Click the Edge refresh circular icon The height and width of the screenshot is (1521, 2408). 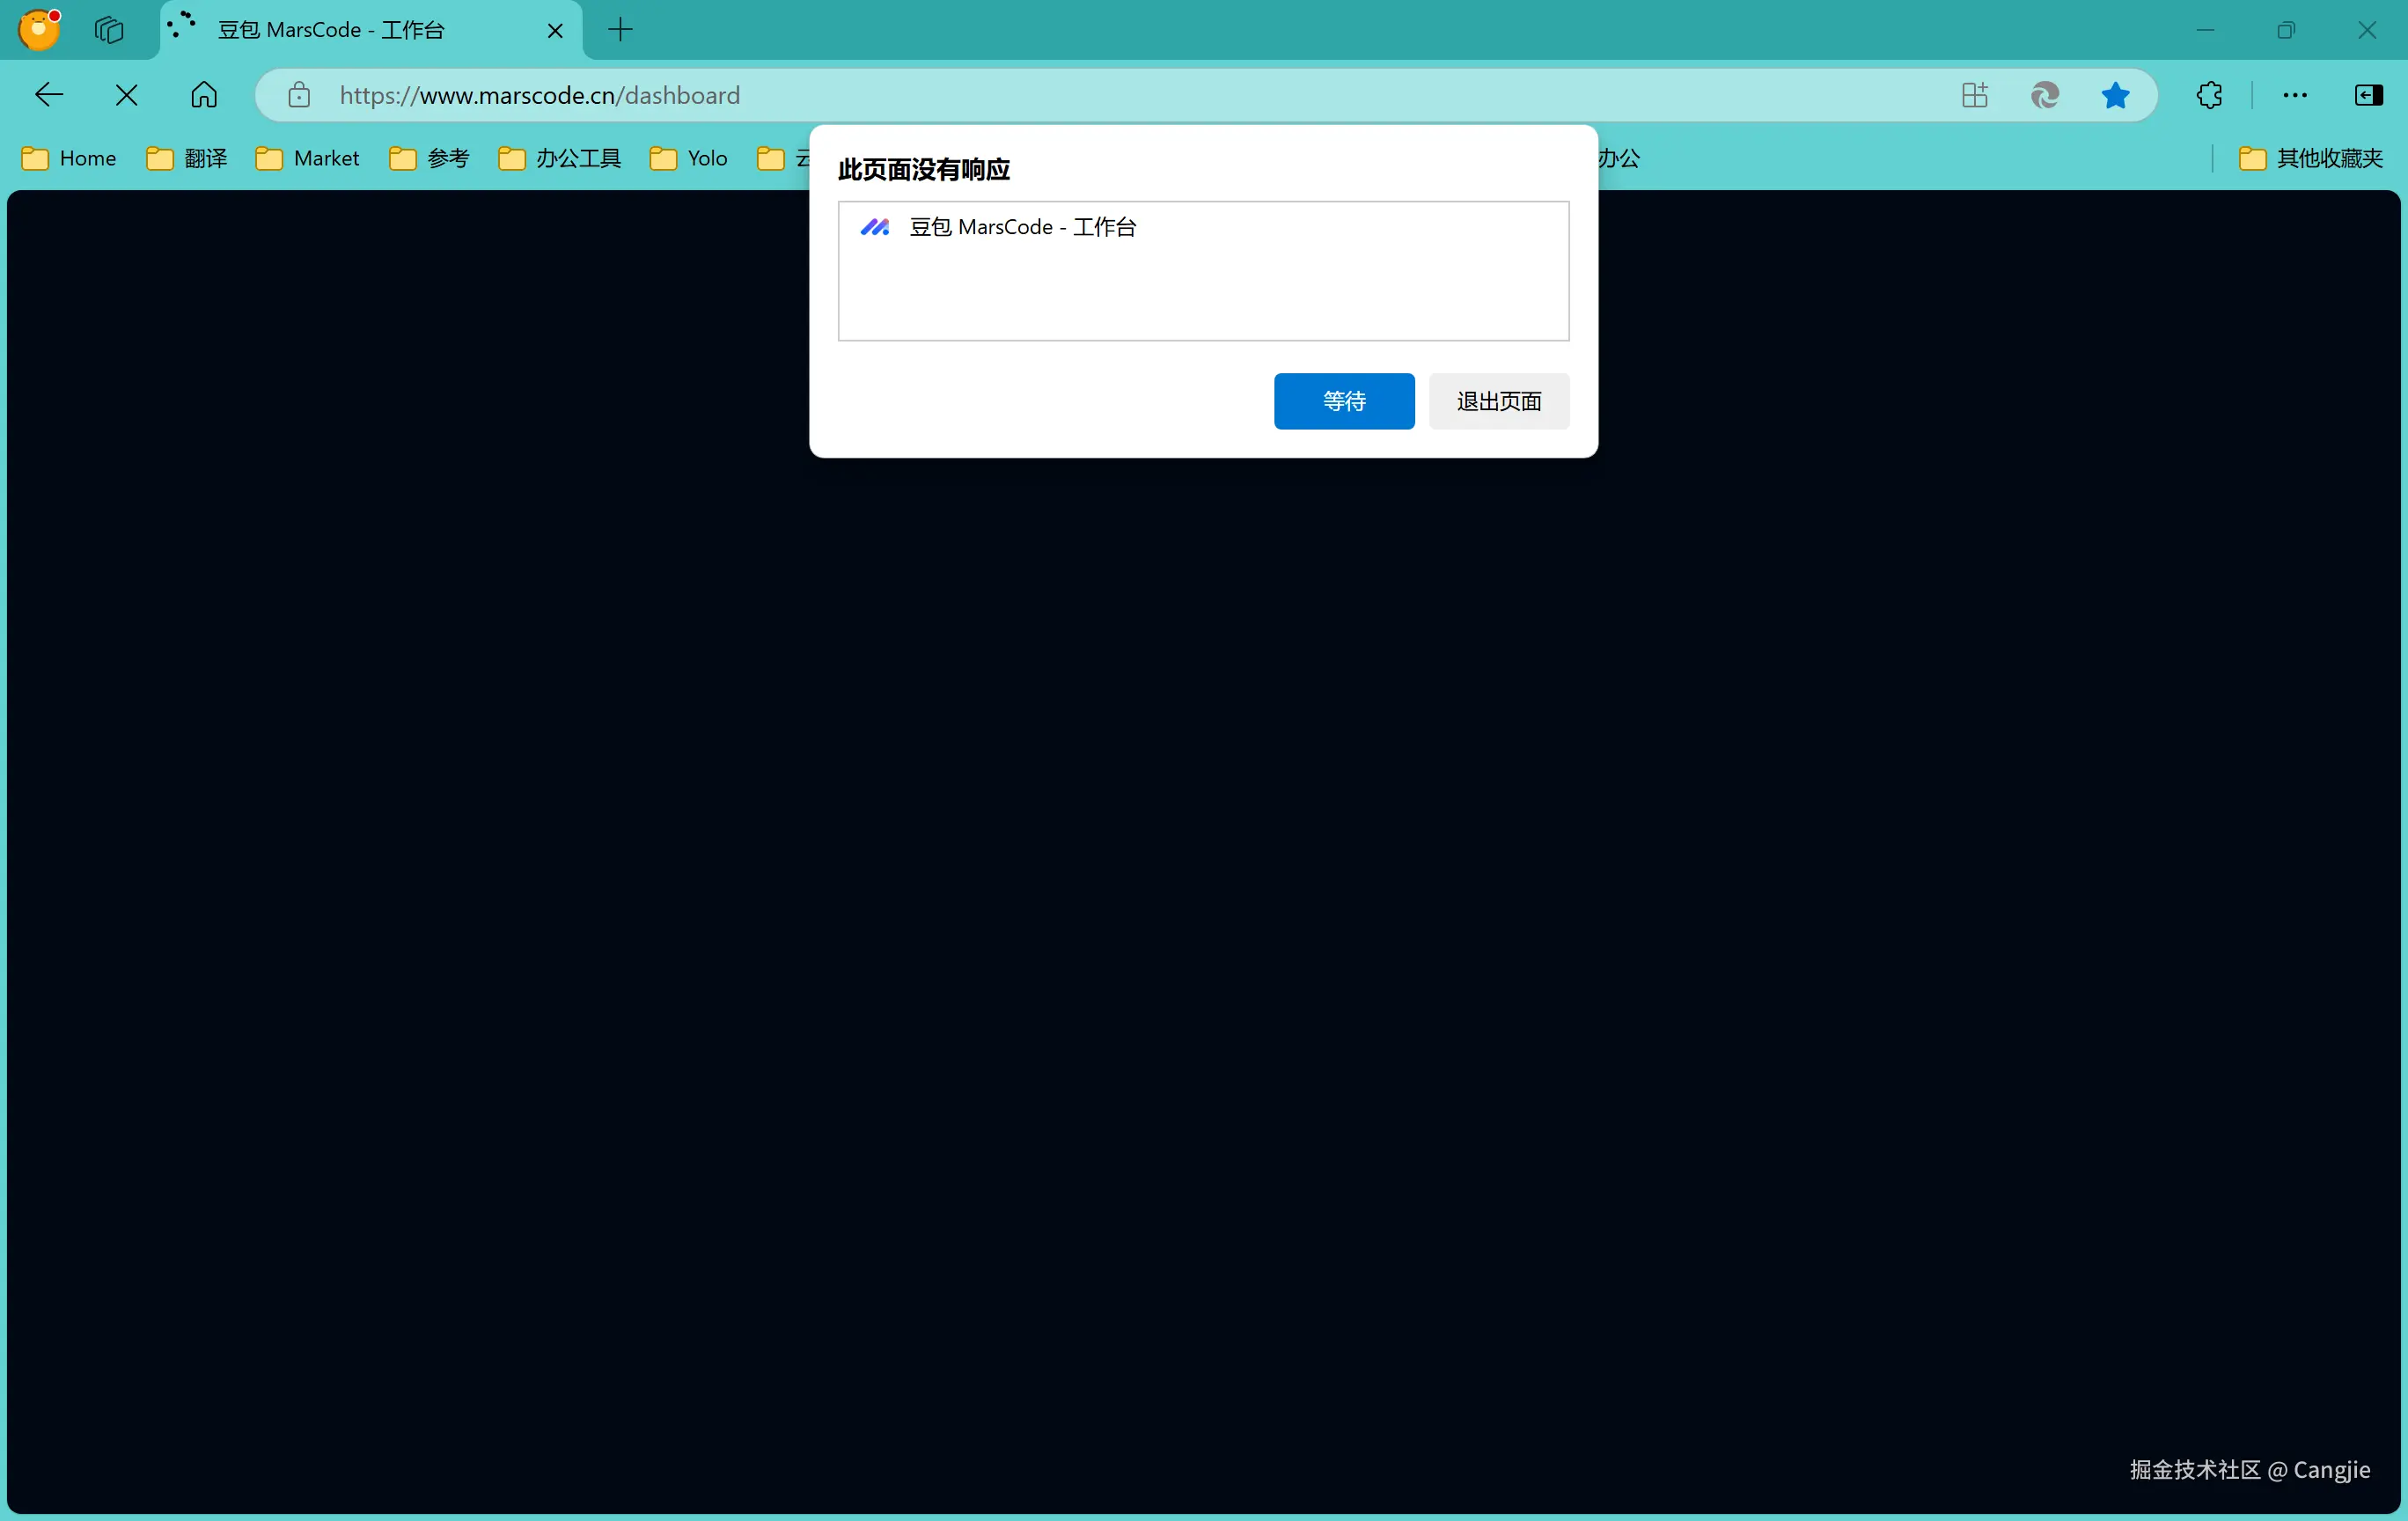point(2045,95)
